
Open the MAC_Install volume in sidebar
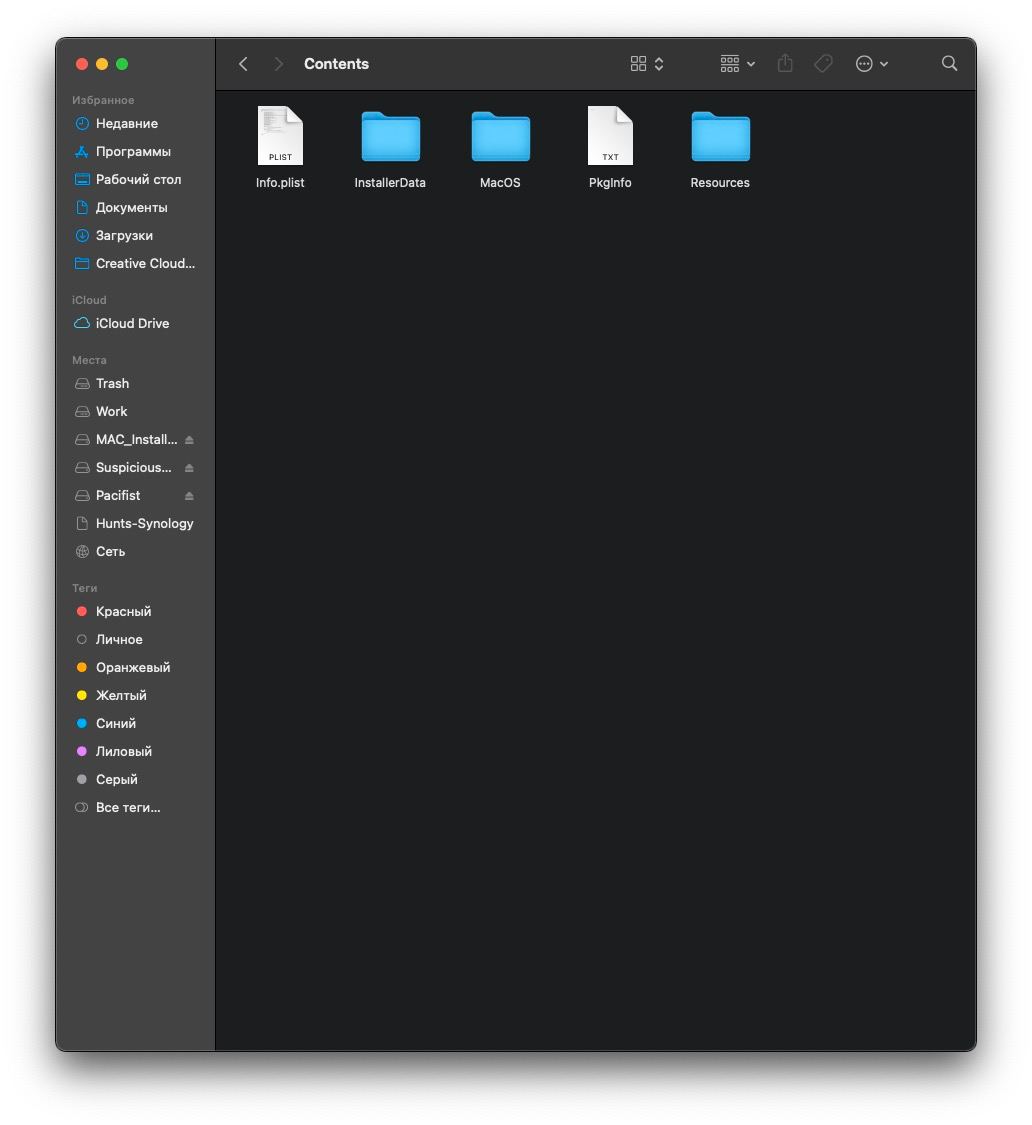click(126, 439)
